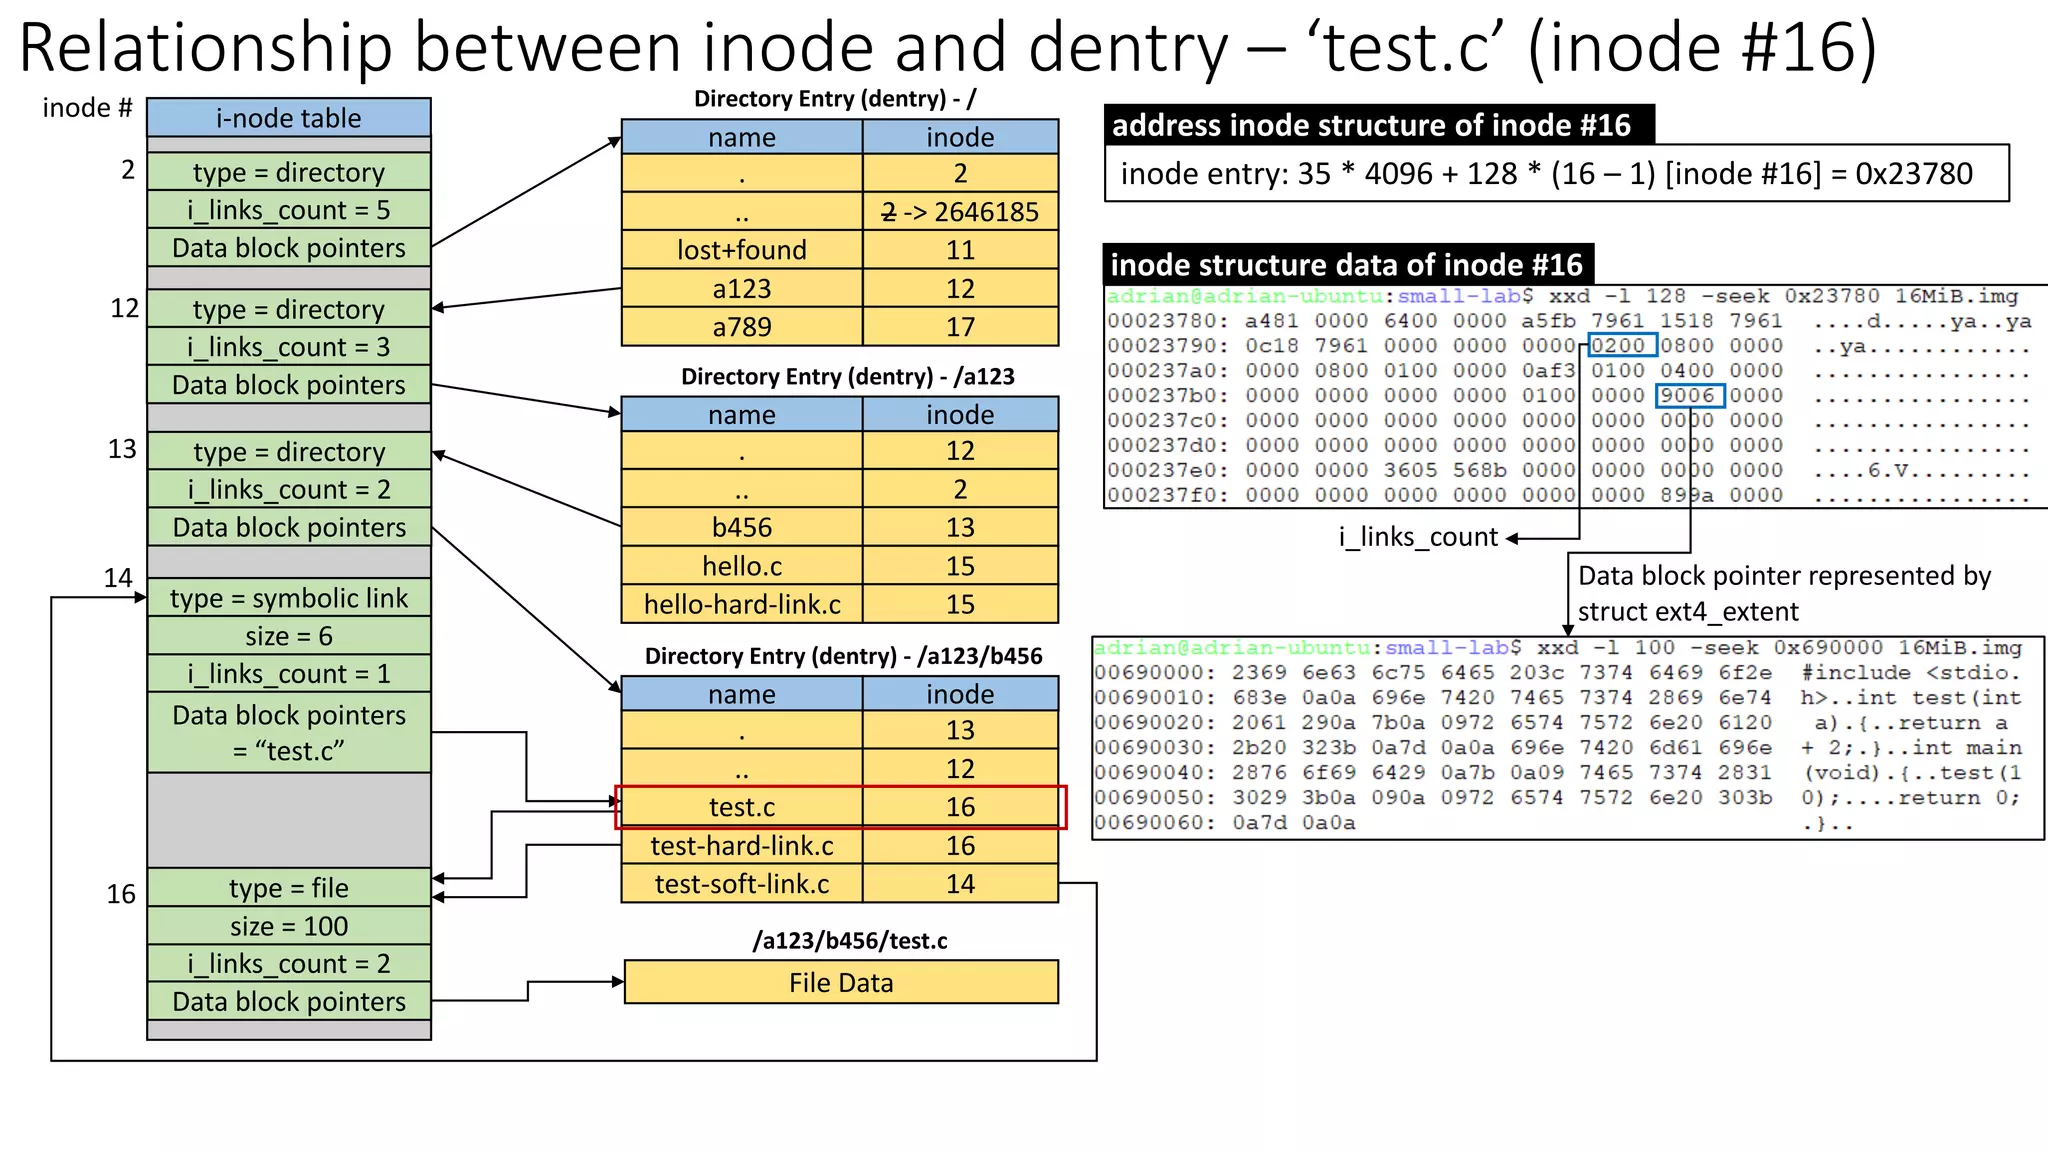Click the b456 entry in /a123 dentry

click(x=741, y=527)
